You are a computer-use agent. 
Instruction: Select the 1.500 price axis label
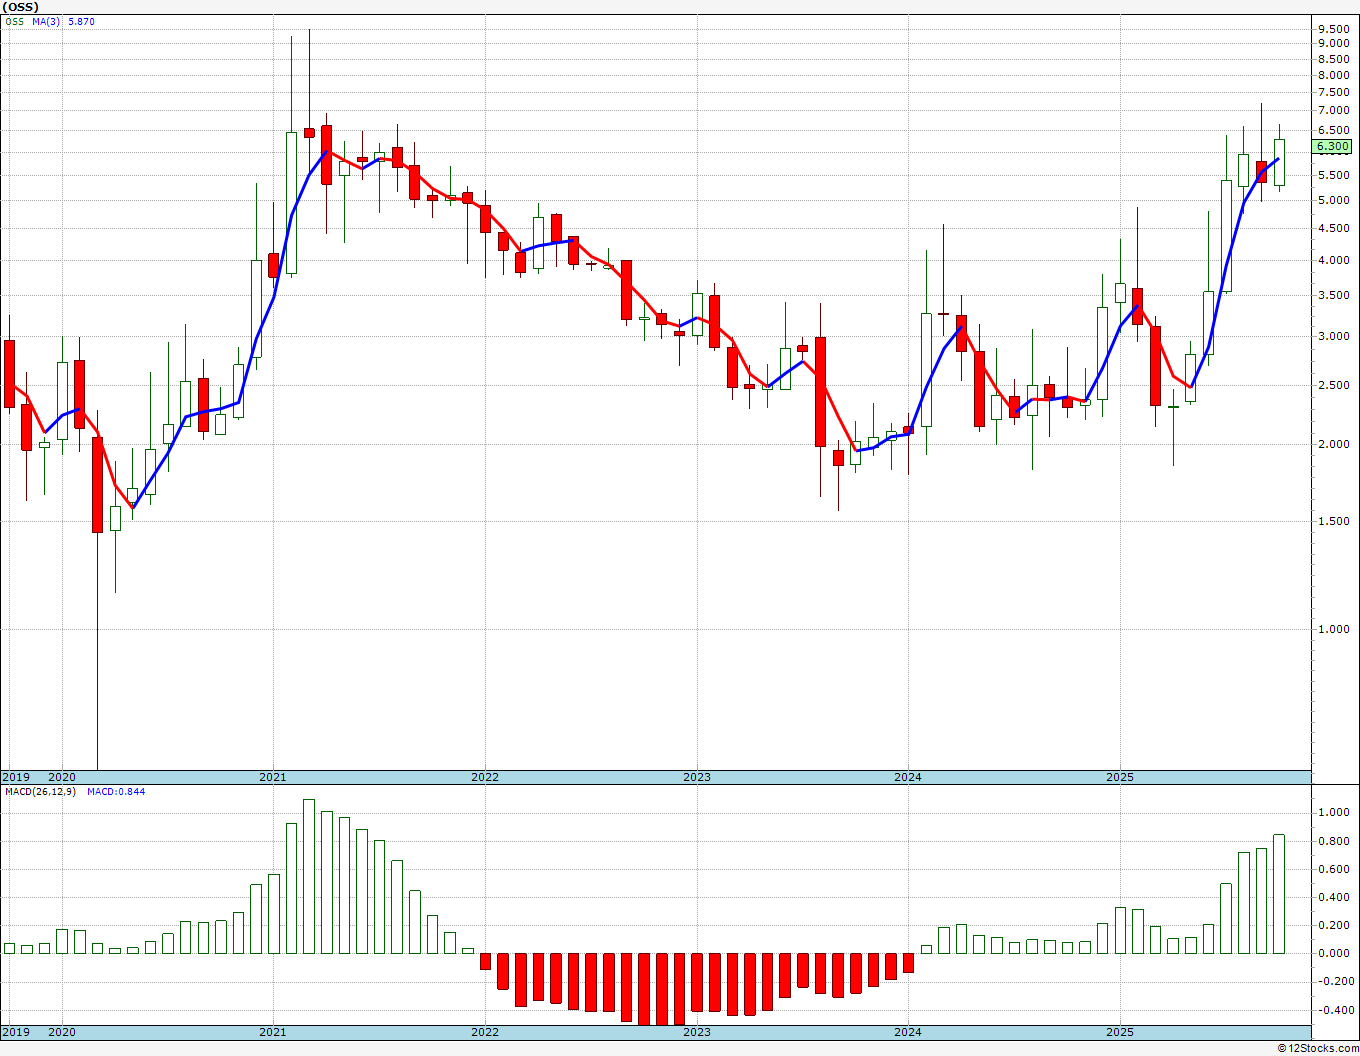point(1333,521)
